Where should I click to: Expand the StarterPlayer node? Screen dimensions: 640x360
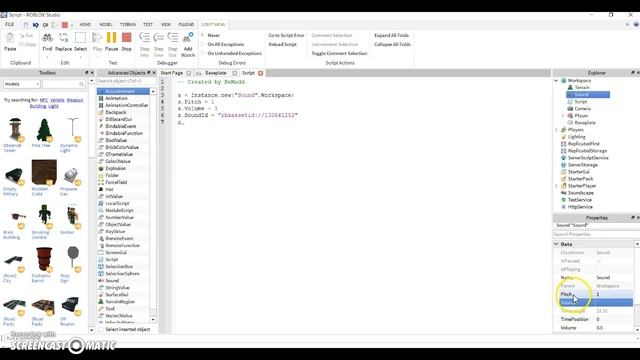pyautogui.click(x=556, y=186)
